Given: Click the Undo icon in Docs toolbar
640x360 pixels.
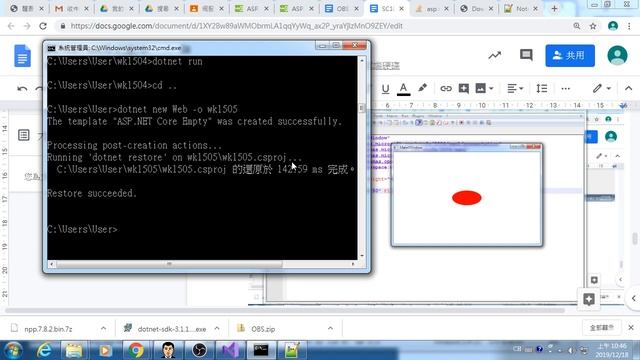Looking at the screenshot, I should 22,89.
